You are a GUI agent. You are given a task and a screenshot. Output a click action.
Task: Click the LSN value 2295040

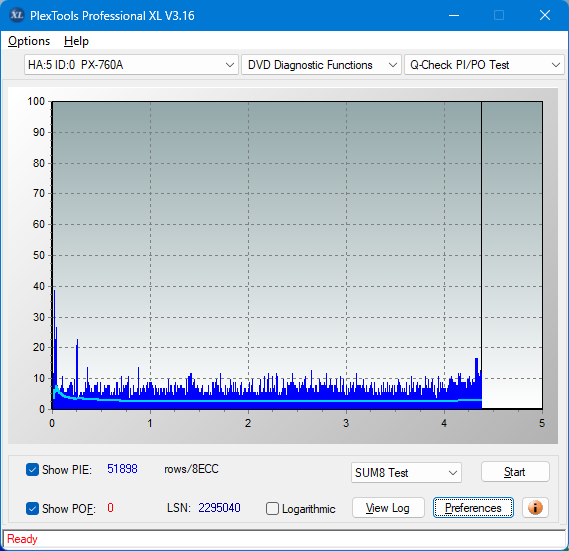point(219,508)
